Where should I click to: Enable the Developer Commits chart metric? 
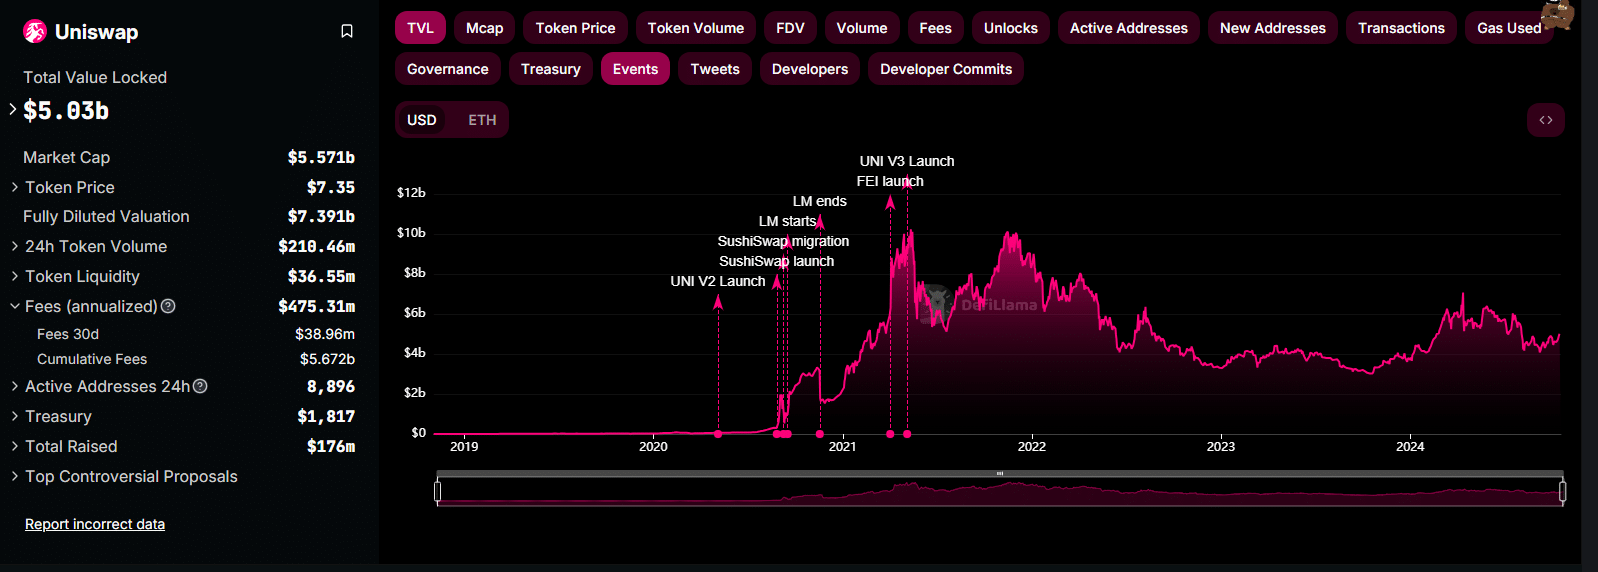tap(946, 69)
